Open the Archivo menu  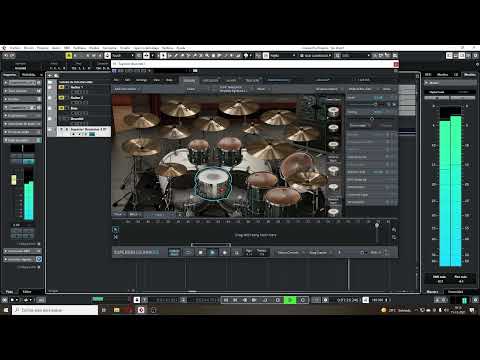(15, 48)
